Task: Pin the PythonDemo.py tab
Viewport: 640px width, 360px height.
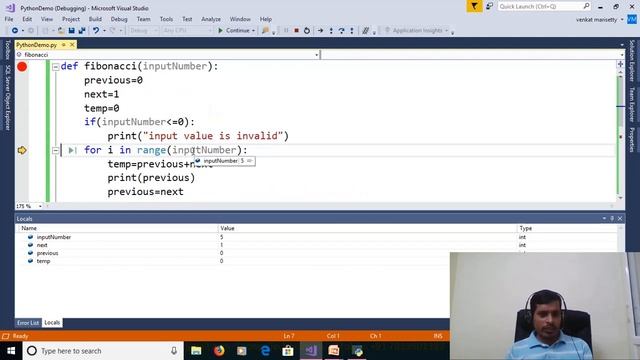Action: [x=64, y=44]
